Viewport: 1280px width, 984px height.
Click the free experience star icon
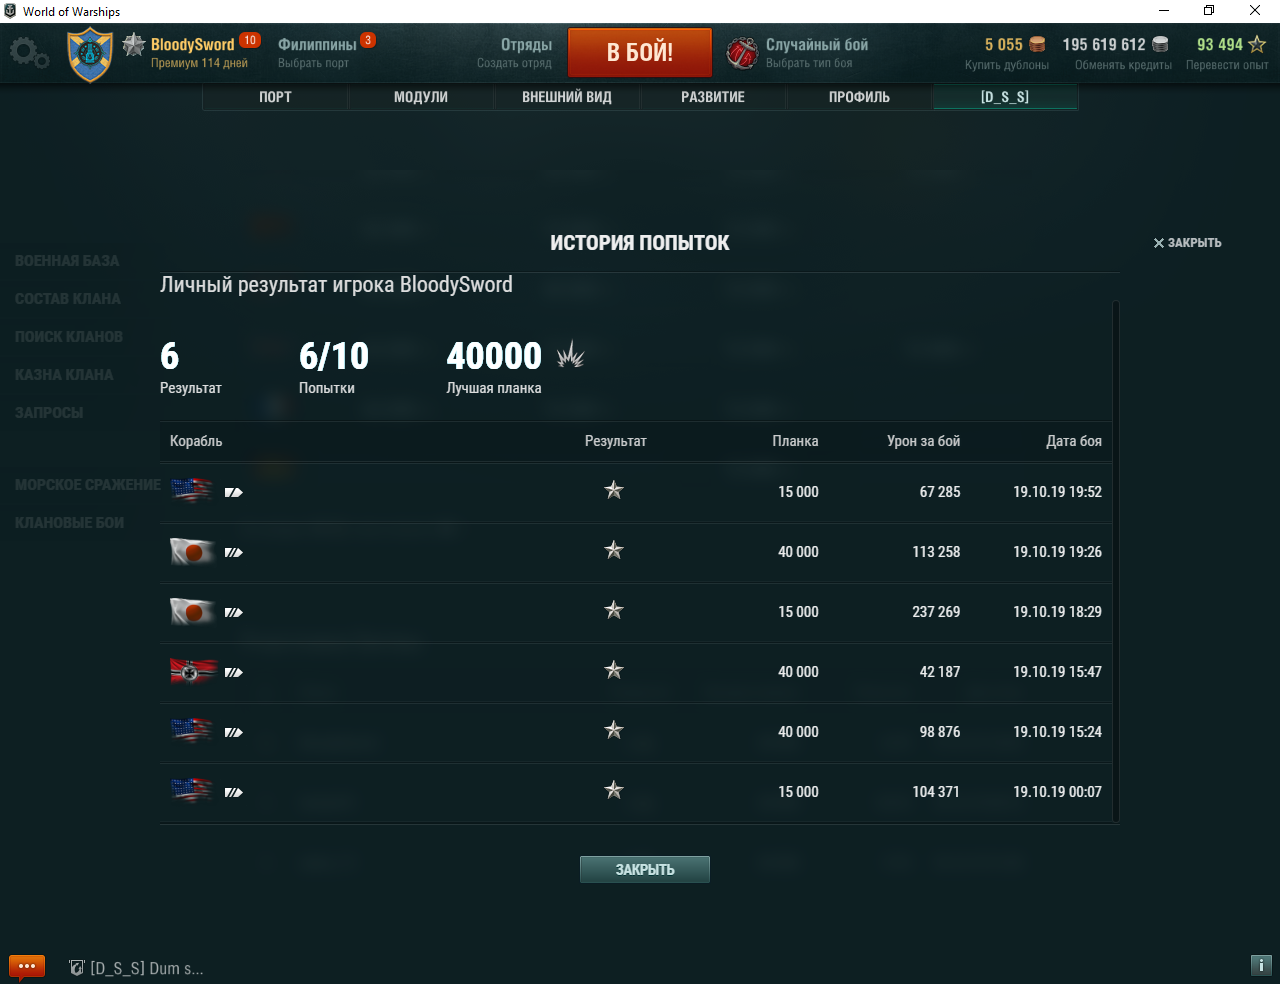click(1257, 44)
